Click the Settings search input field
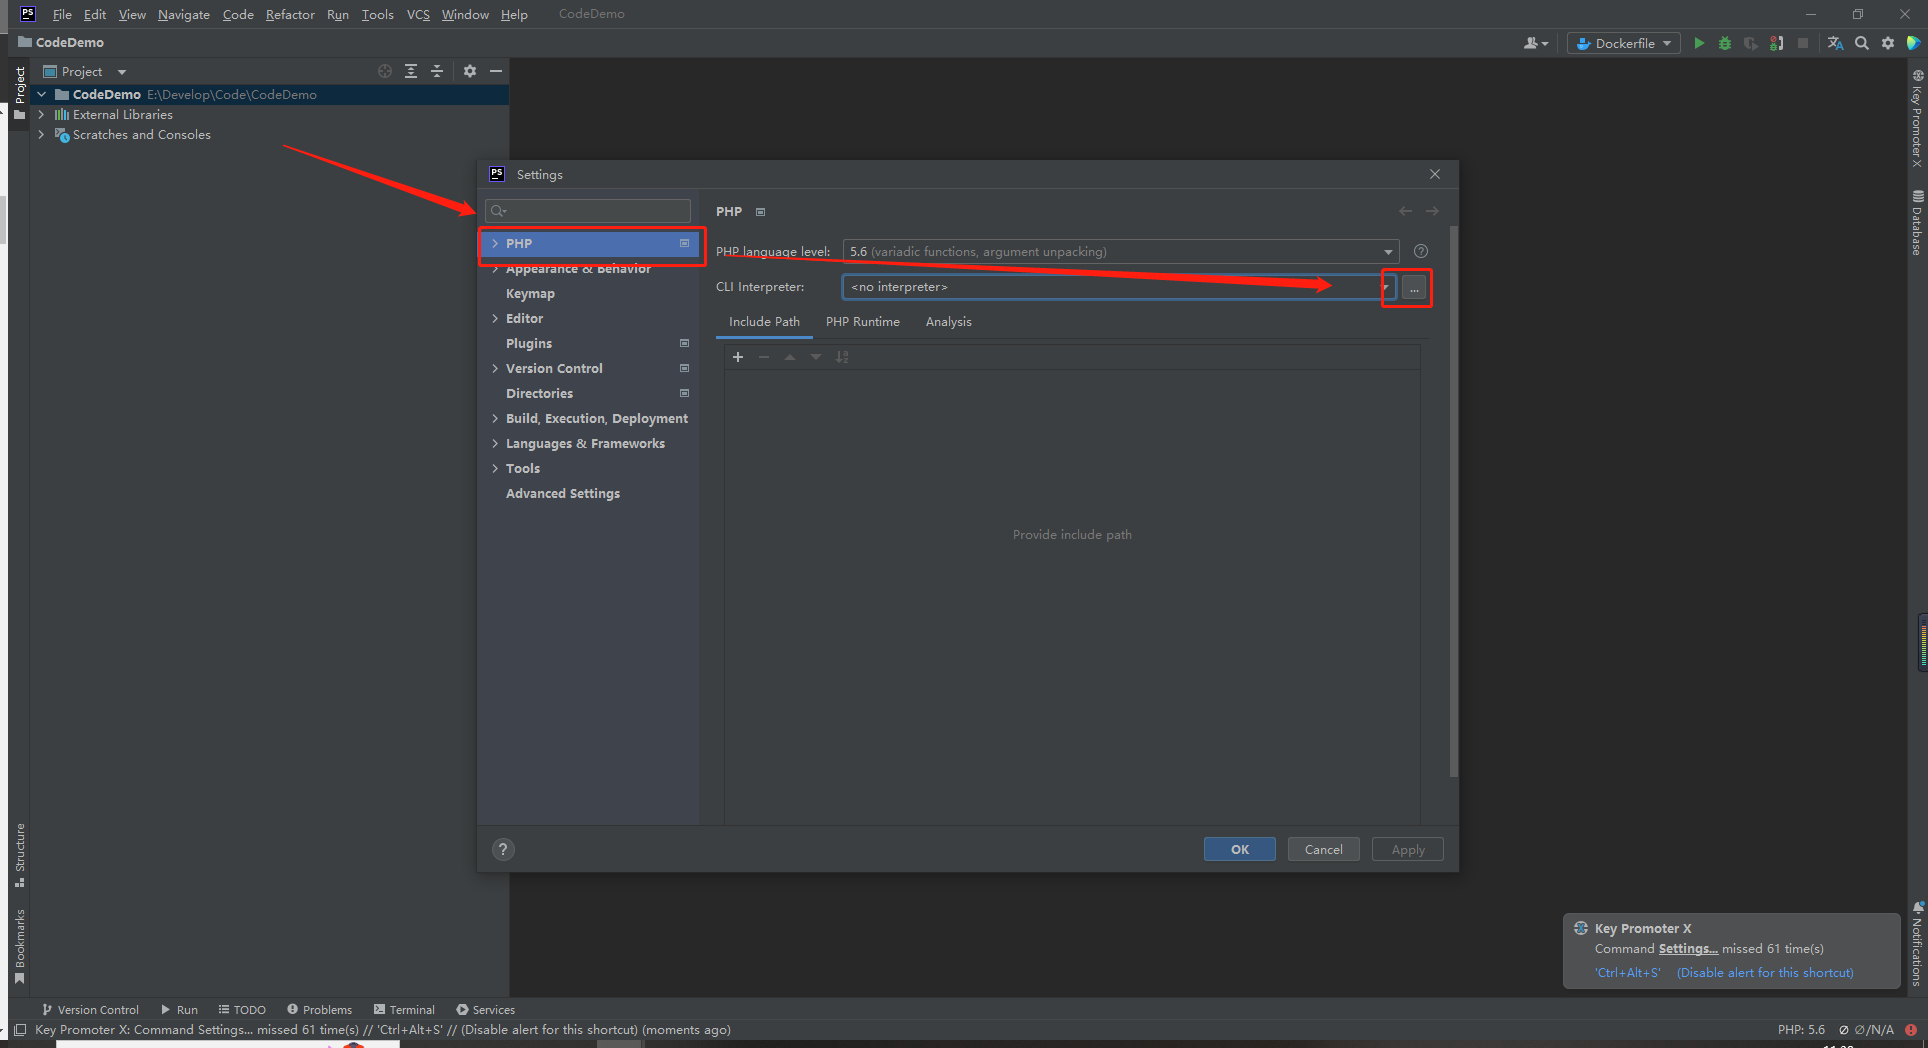Image resolution: width=1928 pixels, height=1048 pixels. (x=588, y=211)
